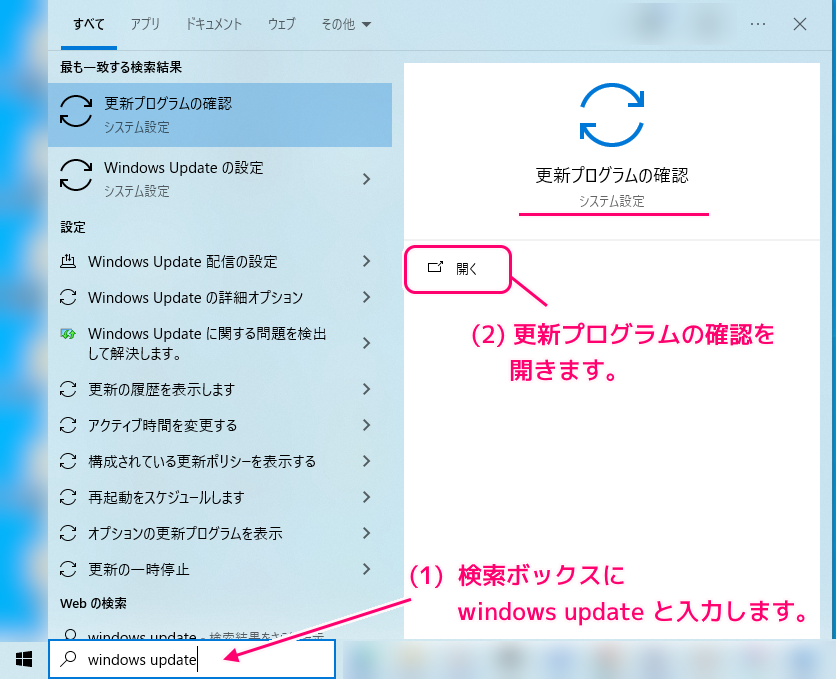Open オプションの更新プログラムを表示 result

click(x=184, y=533)
